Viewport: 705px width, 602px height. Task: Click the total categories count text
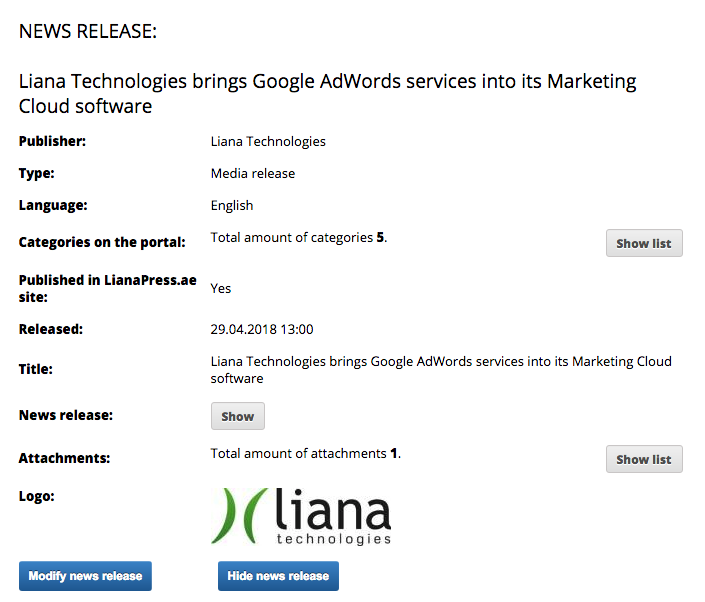coord(298,238)
